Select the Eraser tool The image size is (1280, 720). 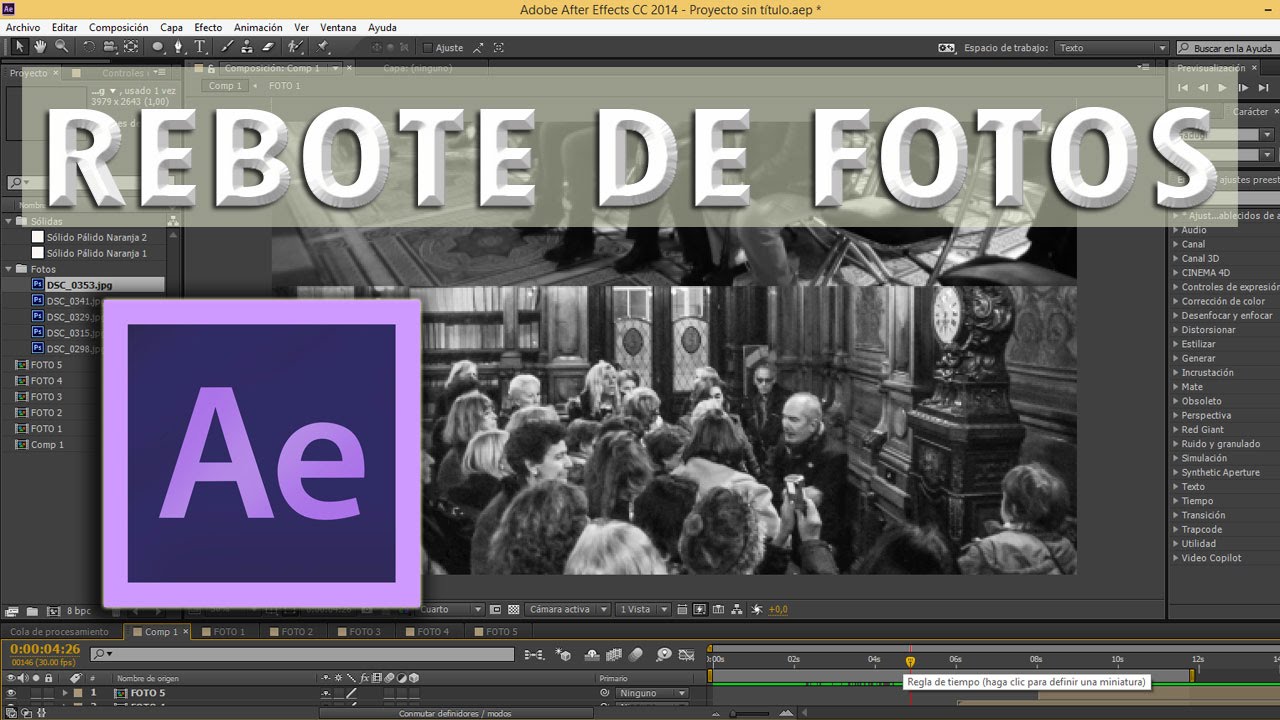[x=268, y=47]
